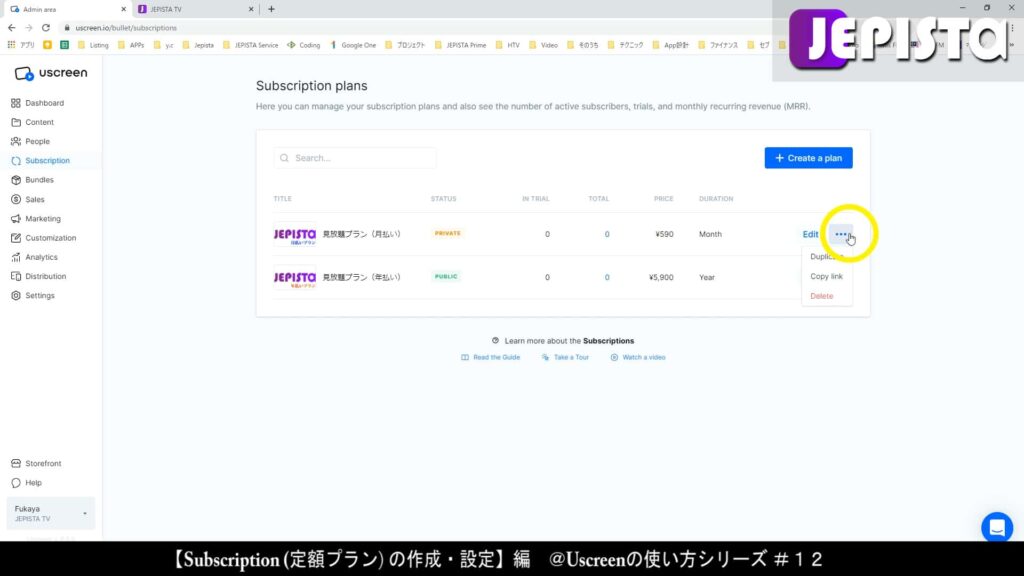Go back using the browser back arrow
1024x576 pixels.
pos(12,28)
